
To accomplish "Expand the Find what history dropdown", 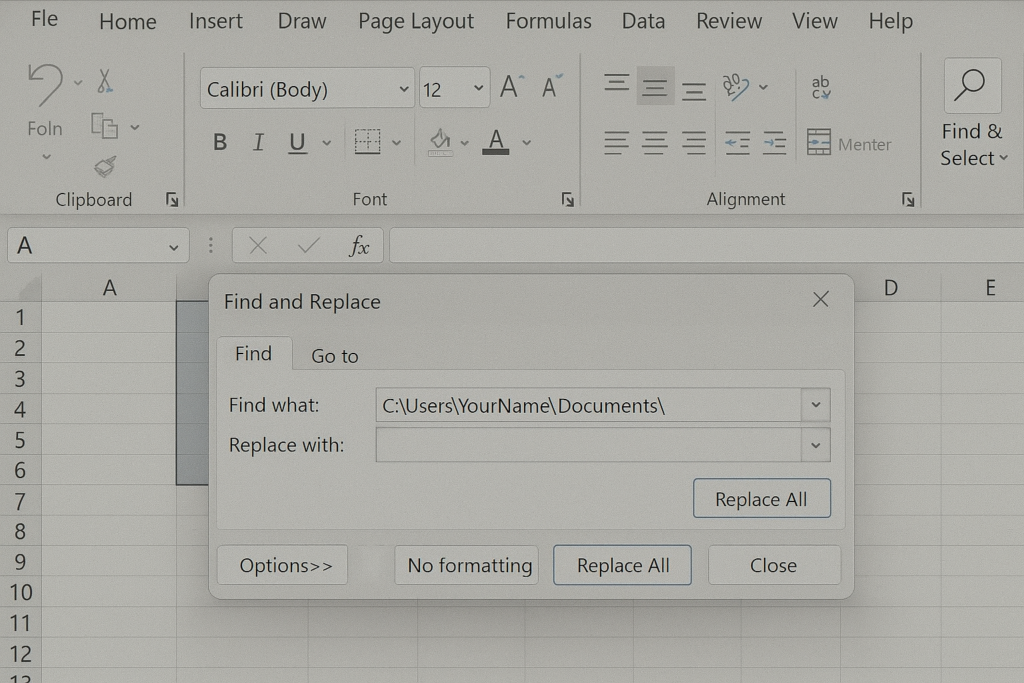I will [816, 405].
